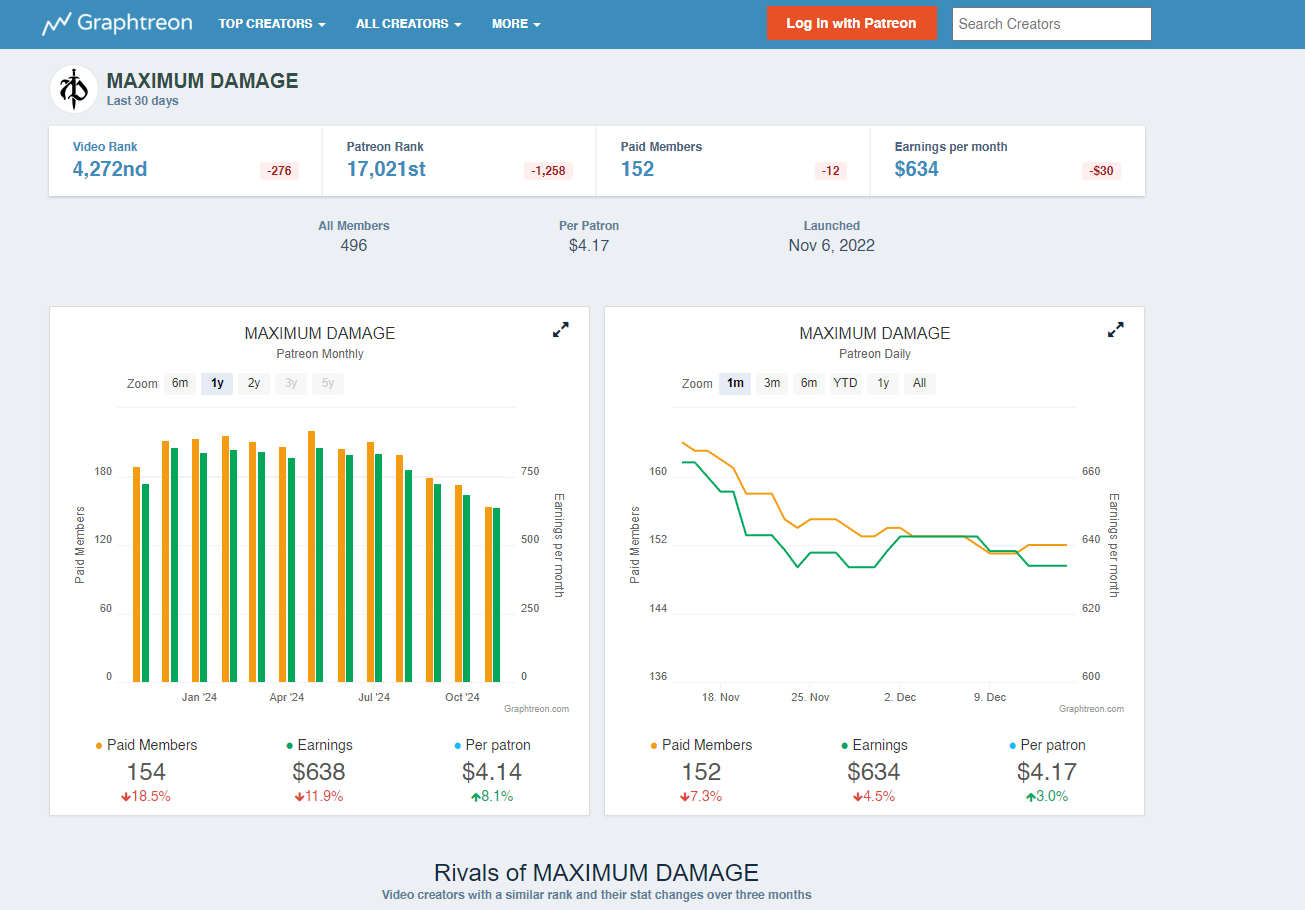
Task: Click the Video Rank stat label
Action: point(105,147)
